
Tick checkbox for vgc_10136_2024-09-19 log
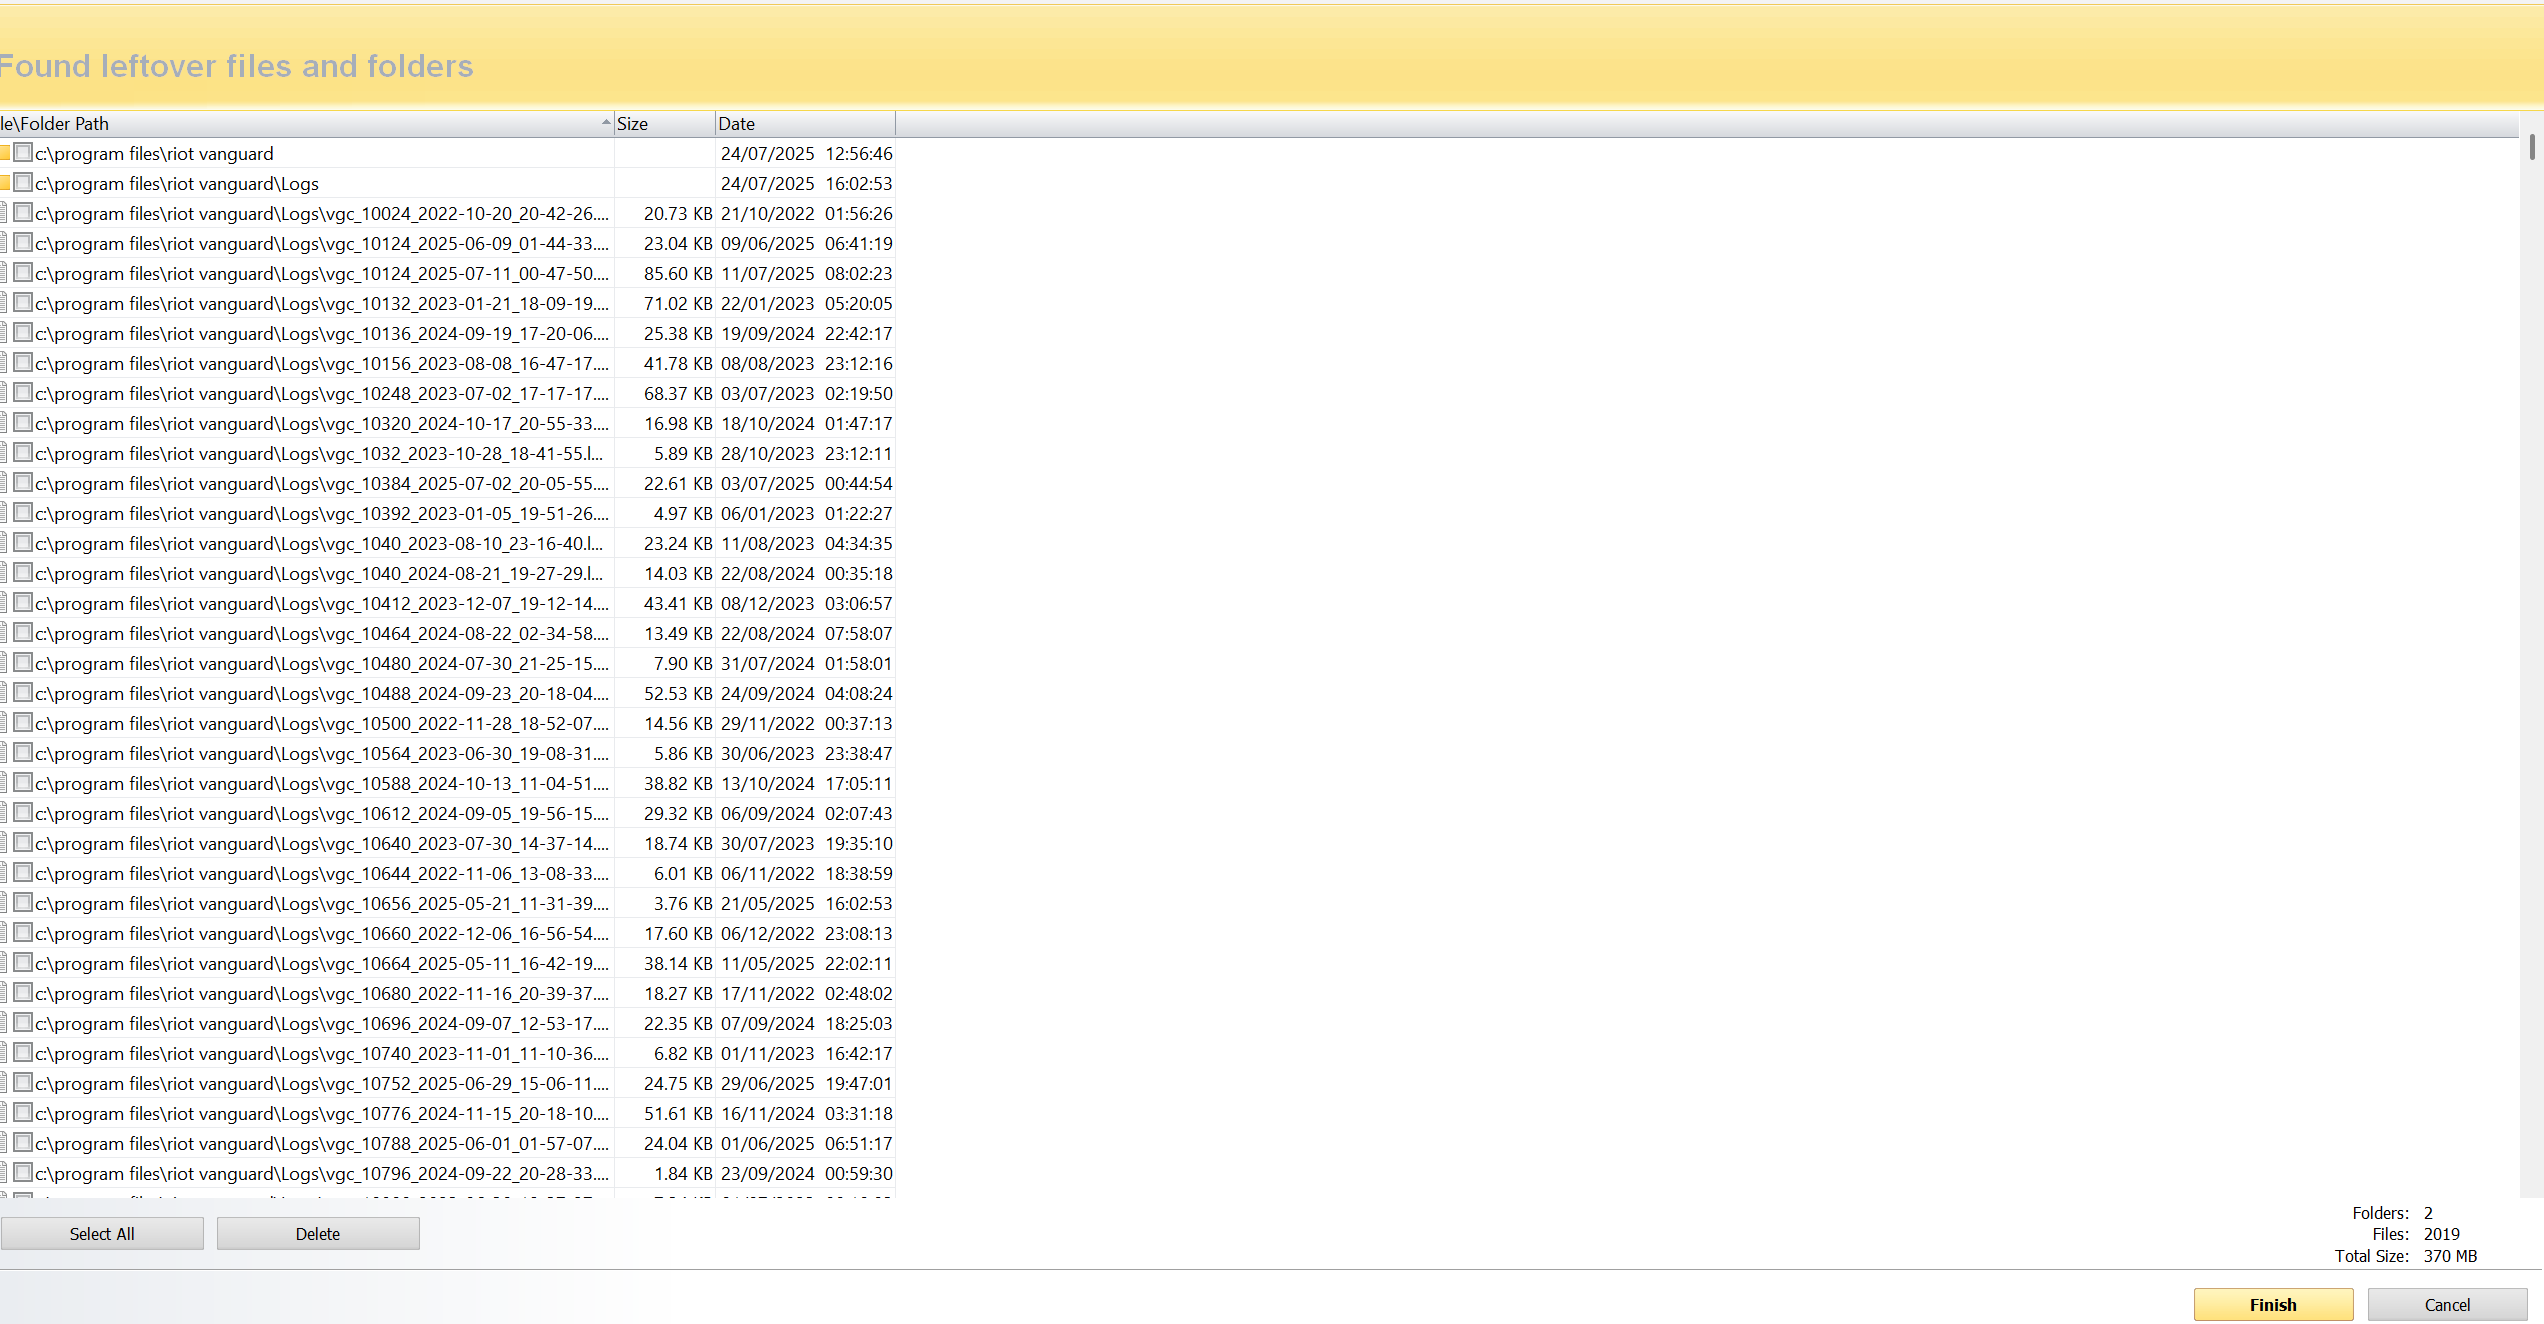point(23,333)
